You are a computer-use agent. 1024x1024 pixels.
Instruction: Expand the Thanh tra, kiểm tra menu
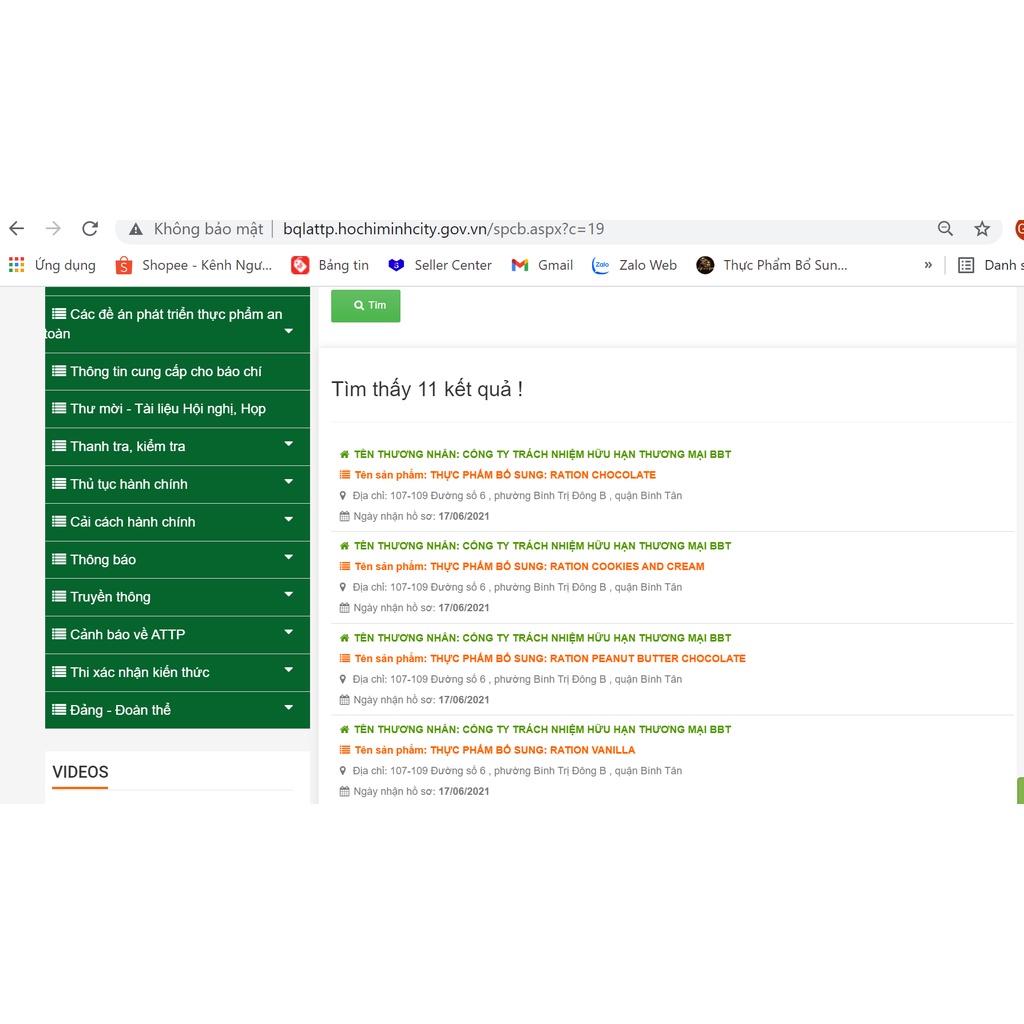click(288, 445)
